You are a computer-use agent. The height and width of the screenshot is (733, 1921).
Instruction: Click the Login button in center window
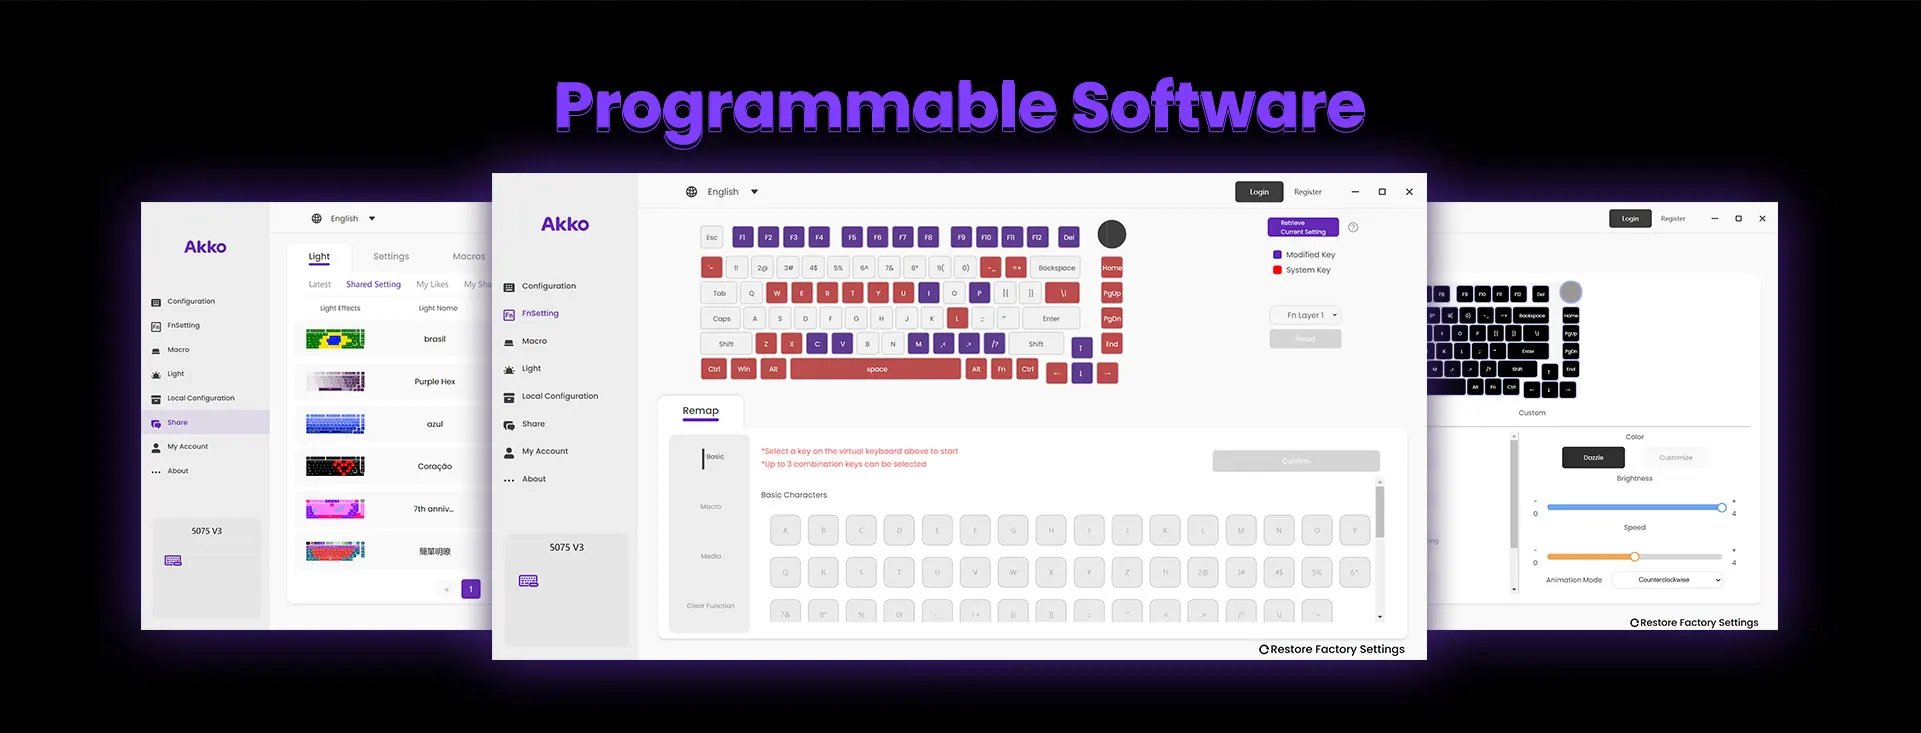pos(1259,192)
